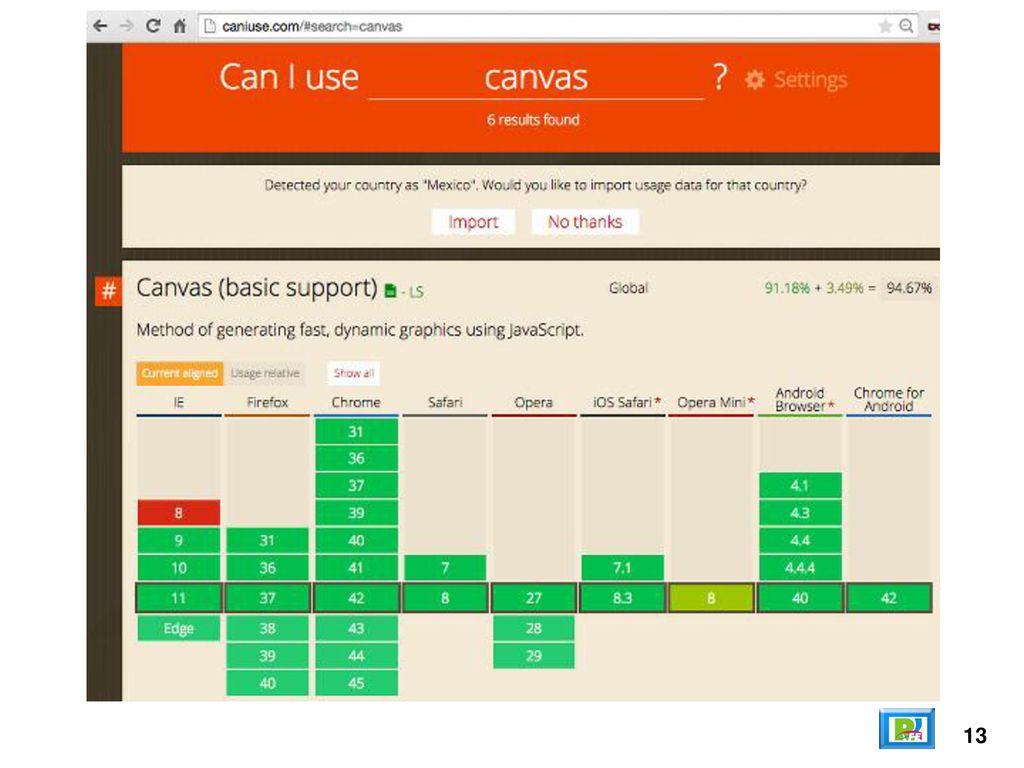The image size is (1024, 768).
Task: Reload the page with the refresh icon
Action: pyautogui.click(x=153, y=26)
